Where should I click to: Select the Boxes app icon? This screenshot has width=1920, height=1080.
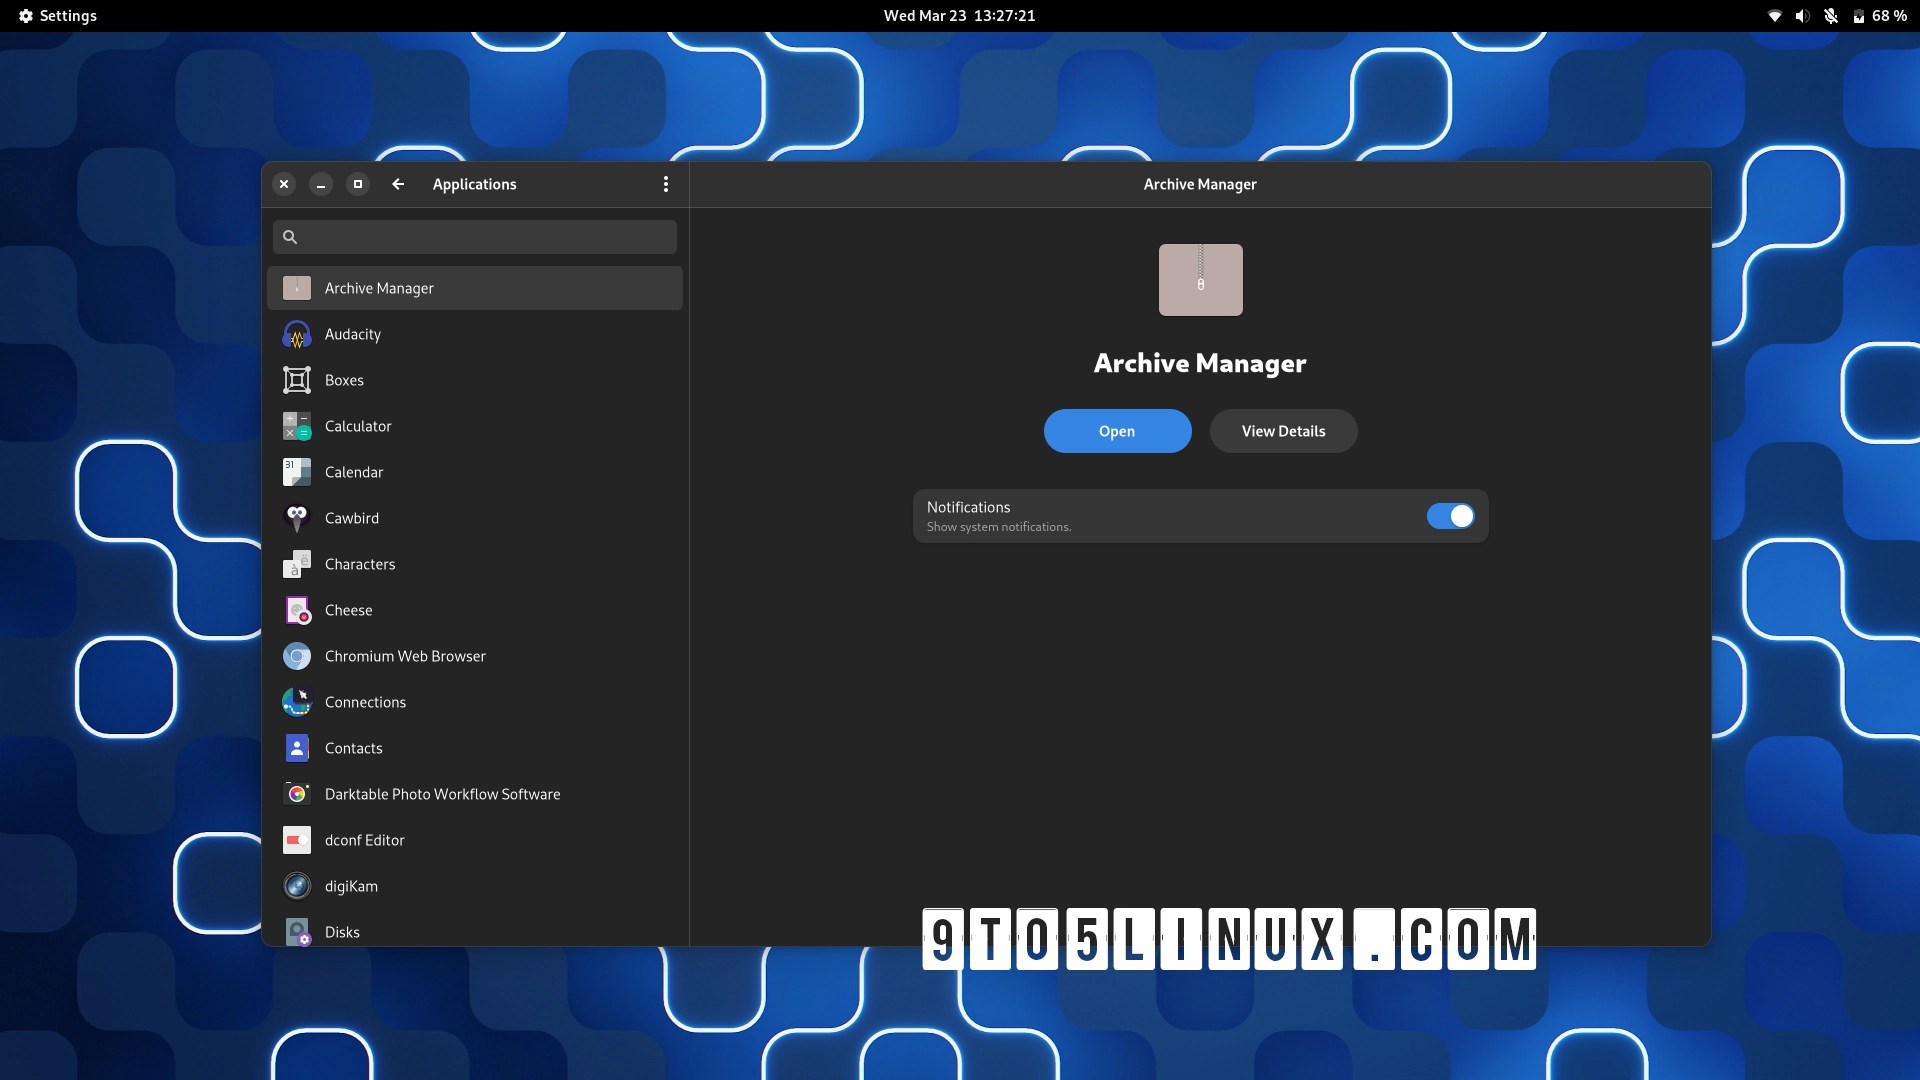click(296, 380)
